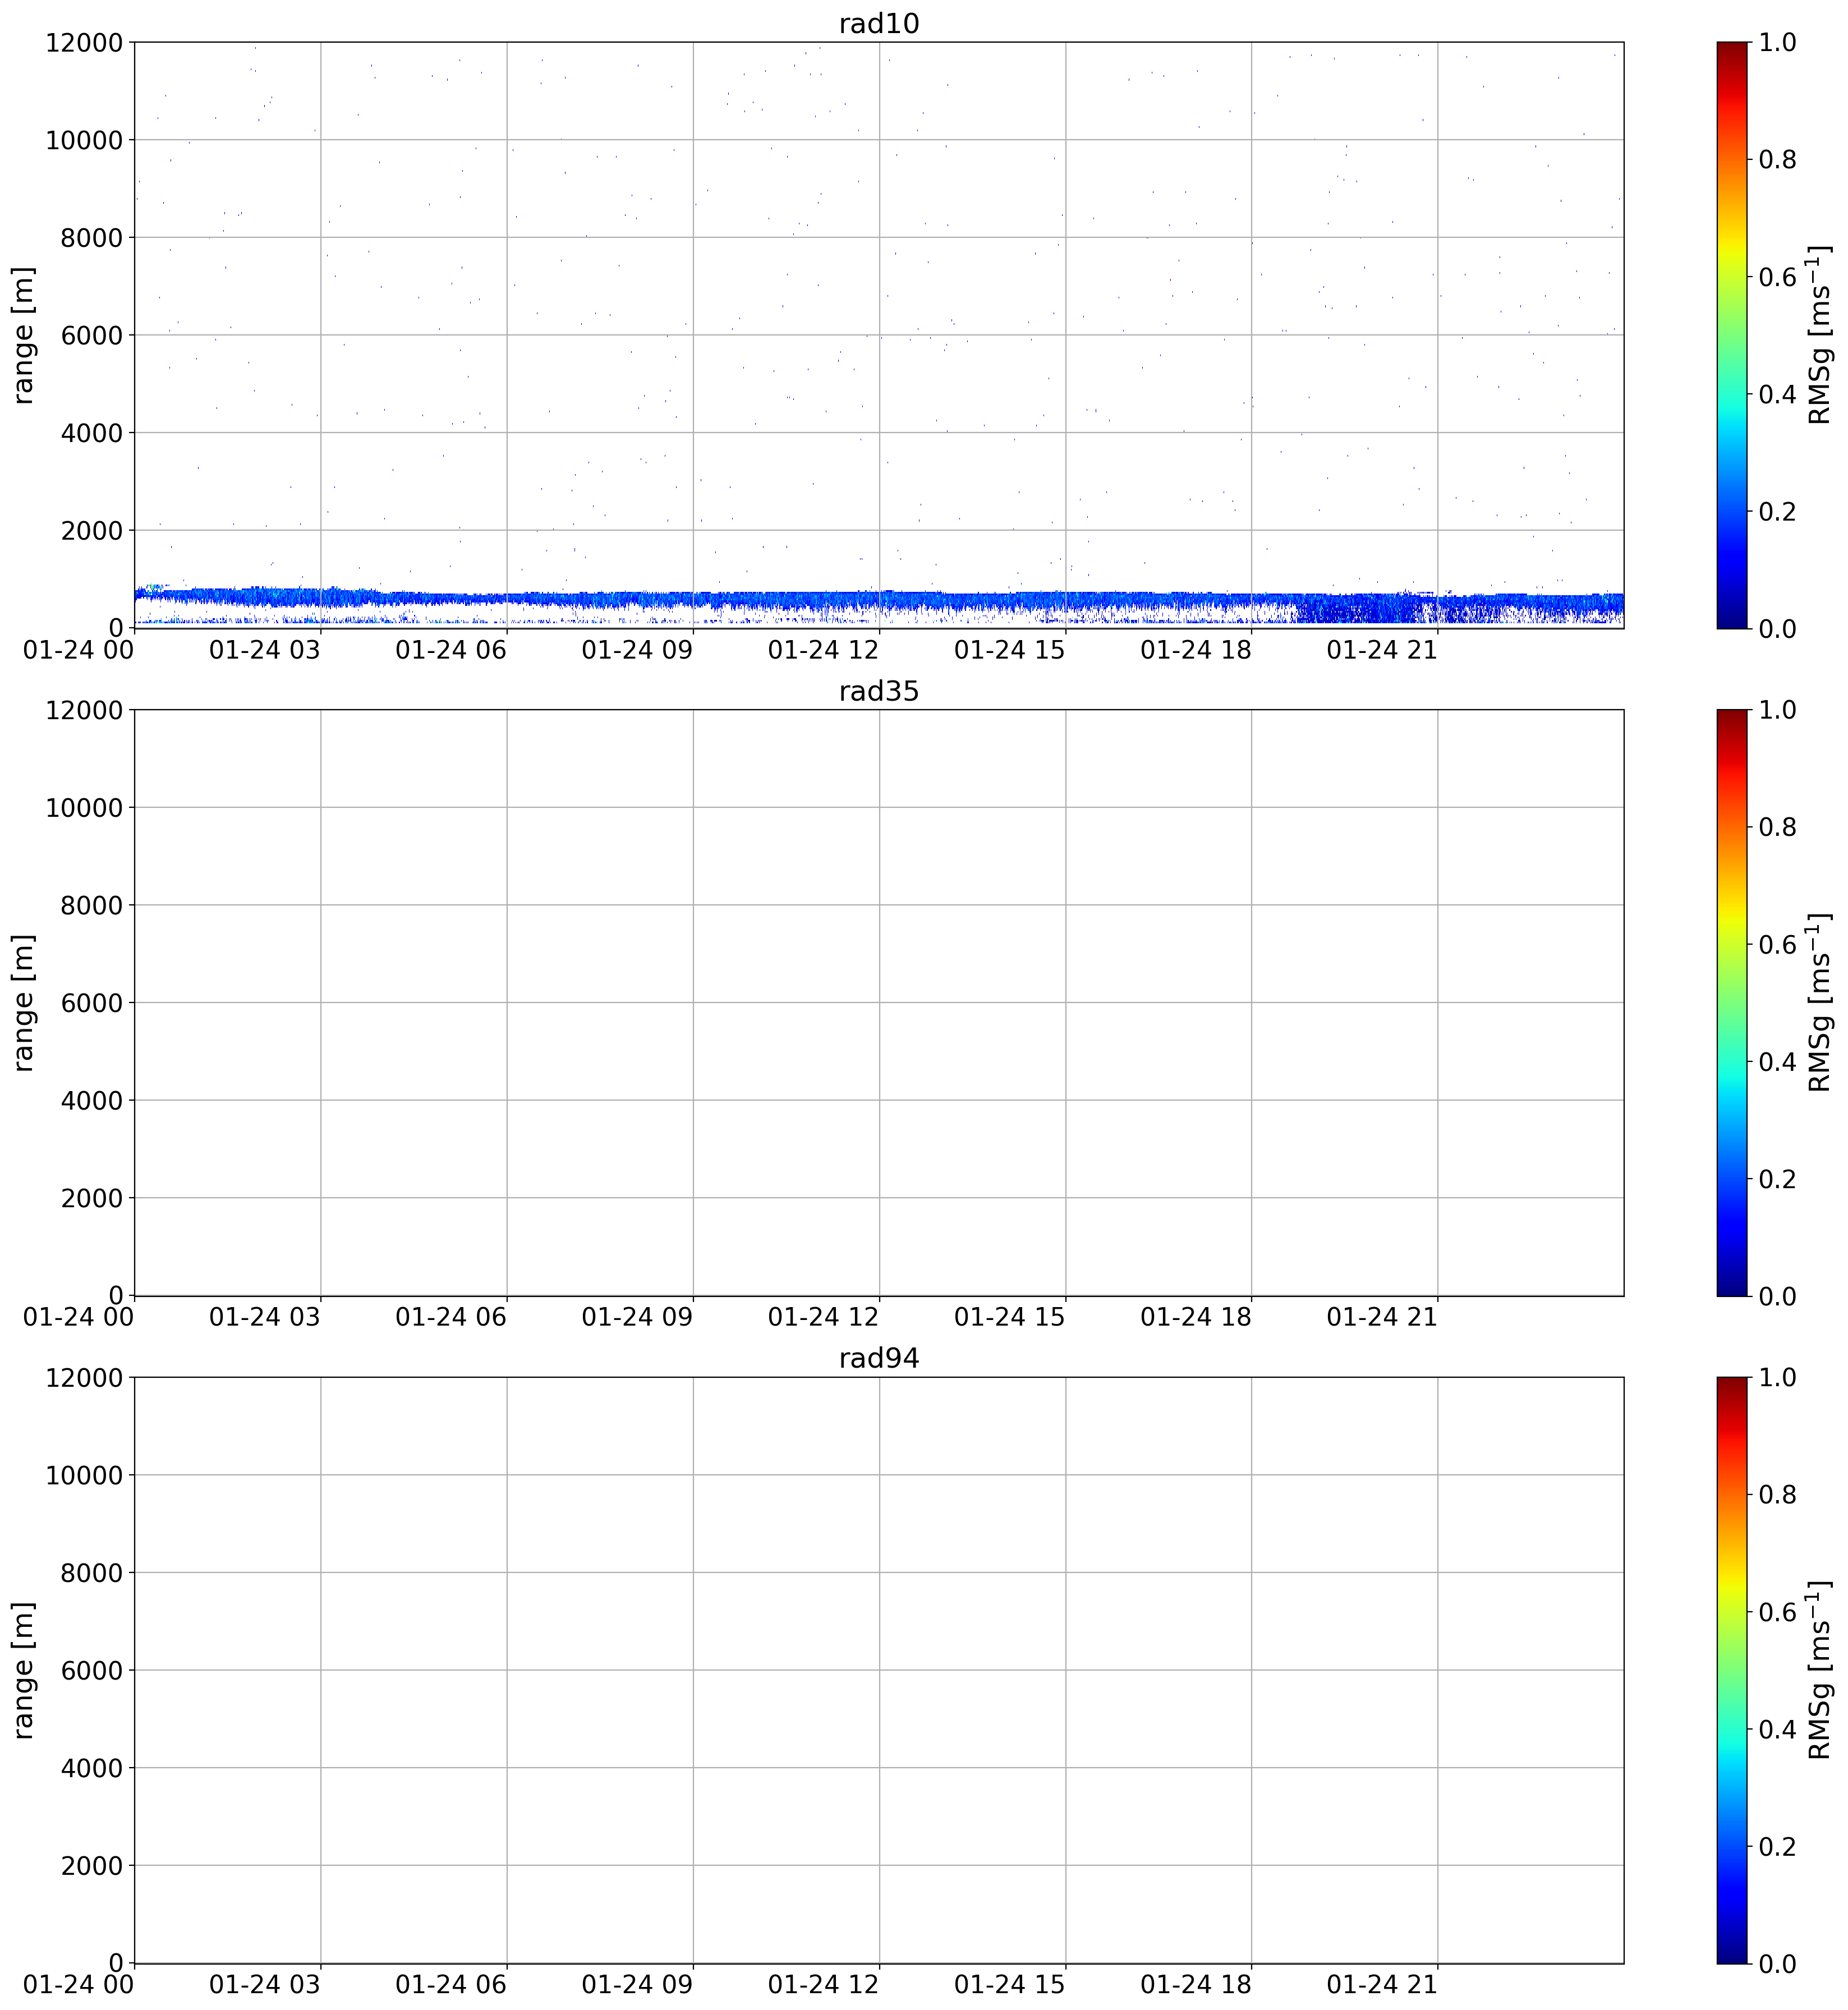Click the 0.0 tick on rad94 colorbar
Image resolution: width=1848 pixels, height=2010 pixels.
pos(1778,1963)
